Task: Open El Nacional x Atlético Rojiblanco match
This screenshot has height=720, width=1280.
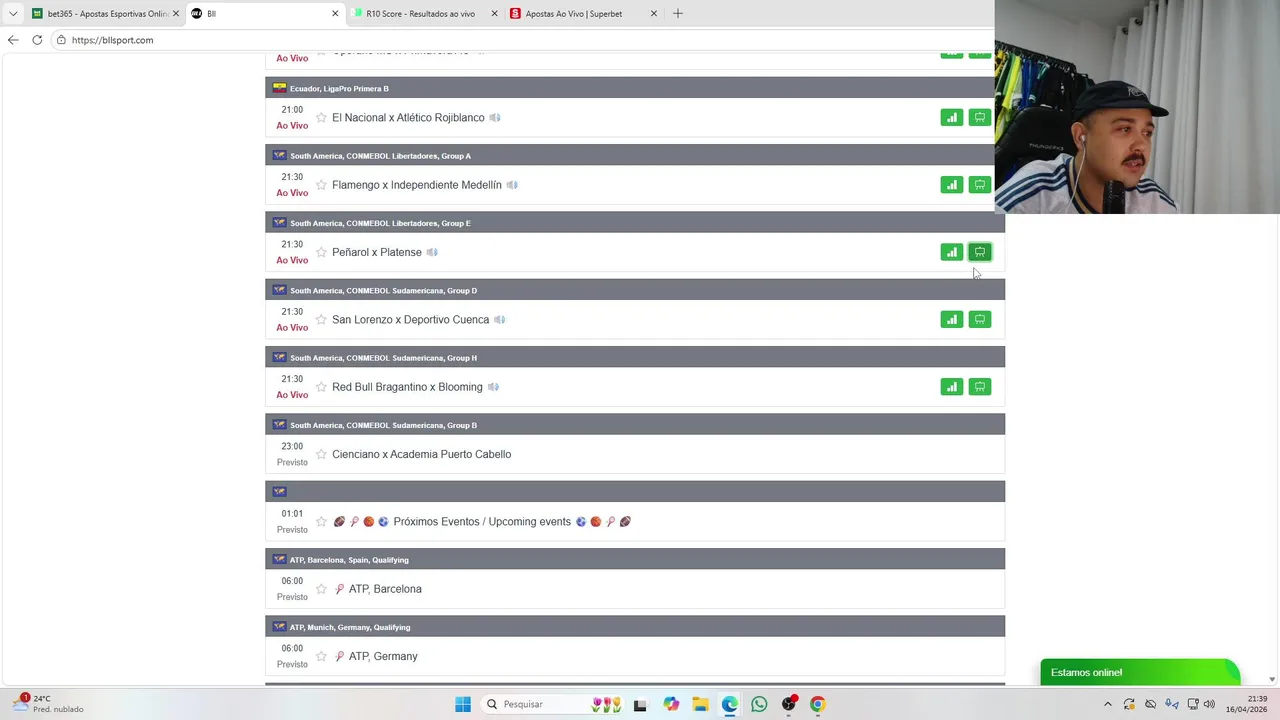Action: click(408, 118)
